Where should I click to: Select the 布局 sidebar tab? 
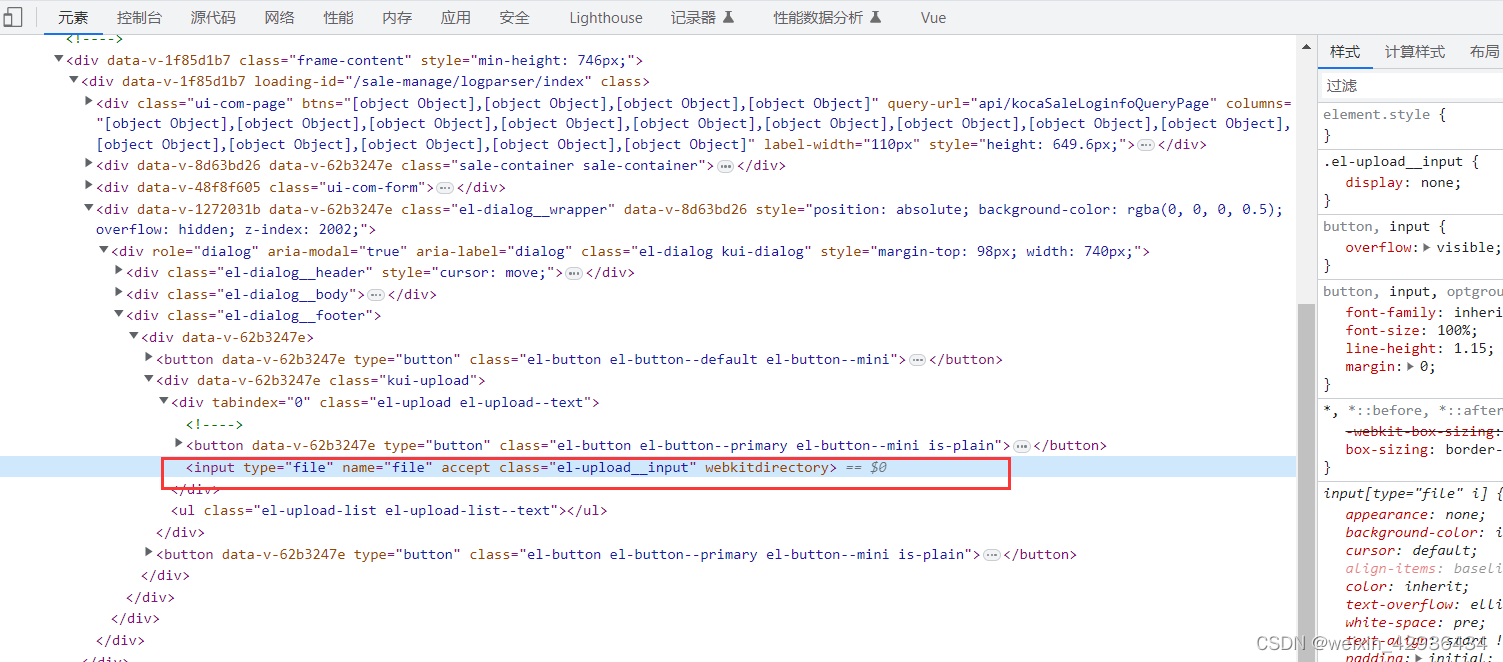[1484, 52]
